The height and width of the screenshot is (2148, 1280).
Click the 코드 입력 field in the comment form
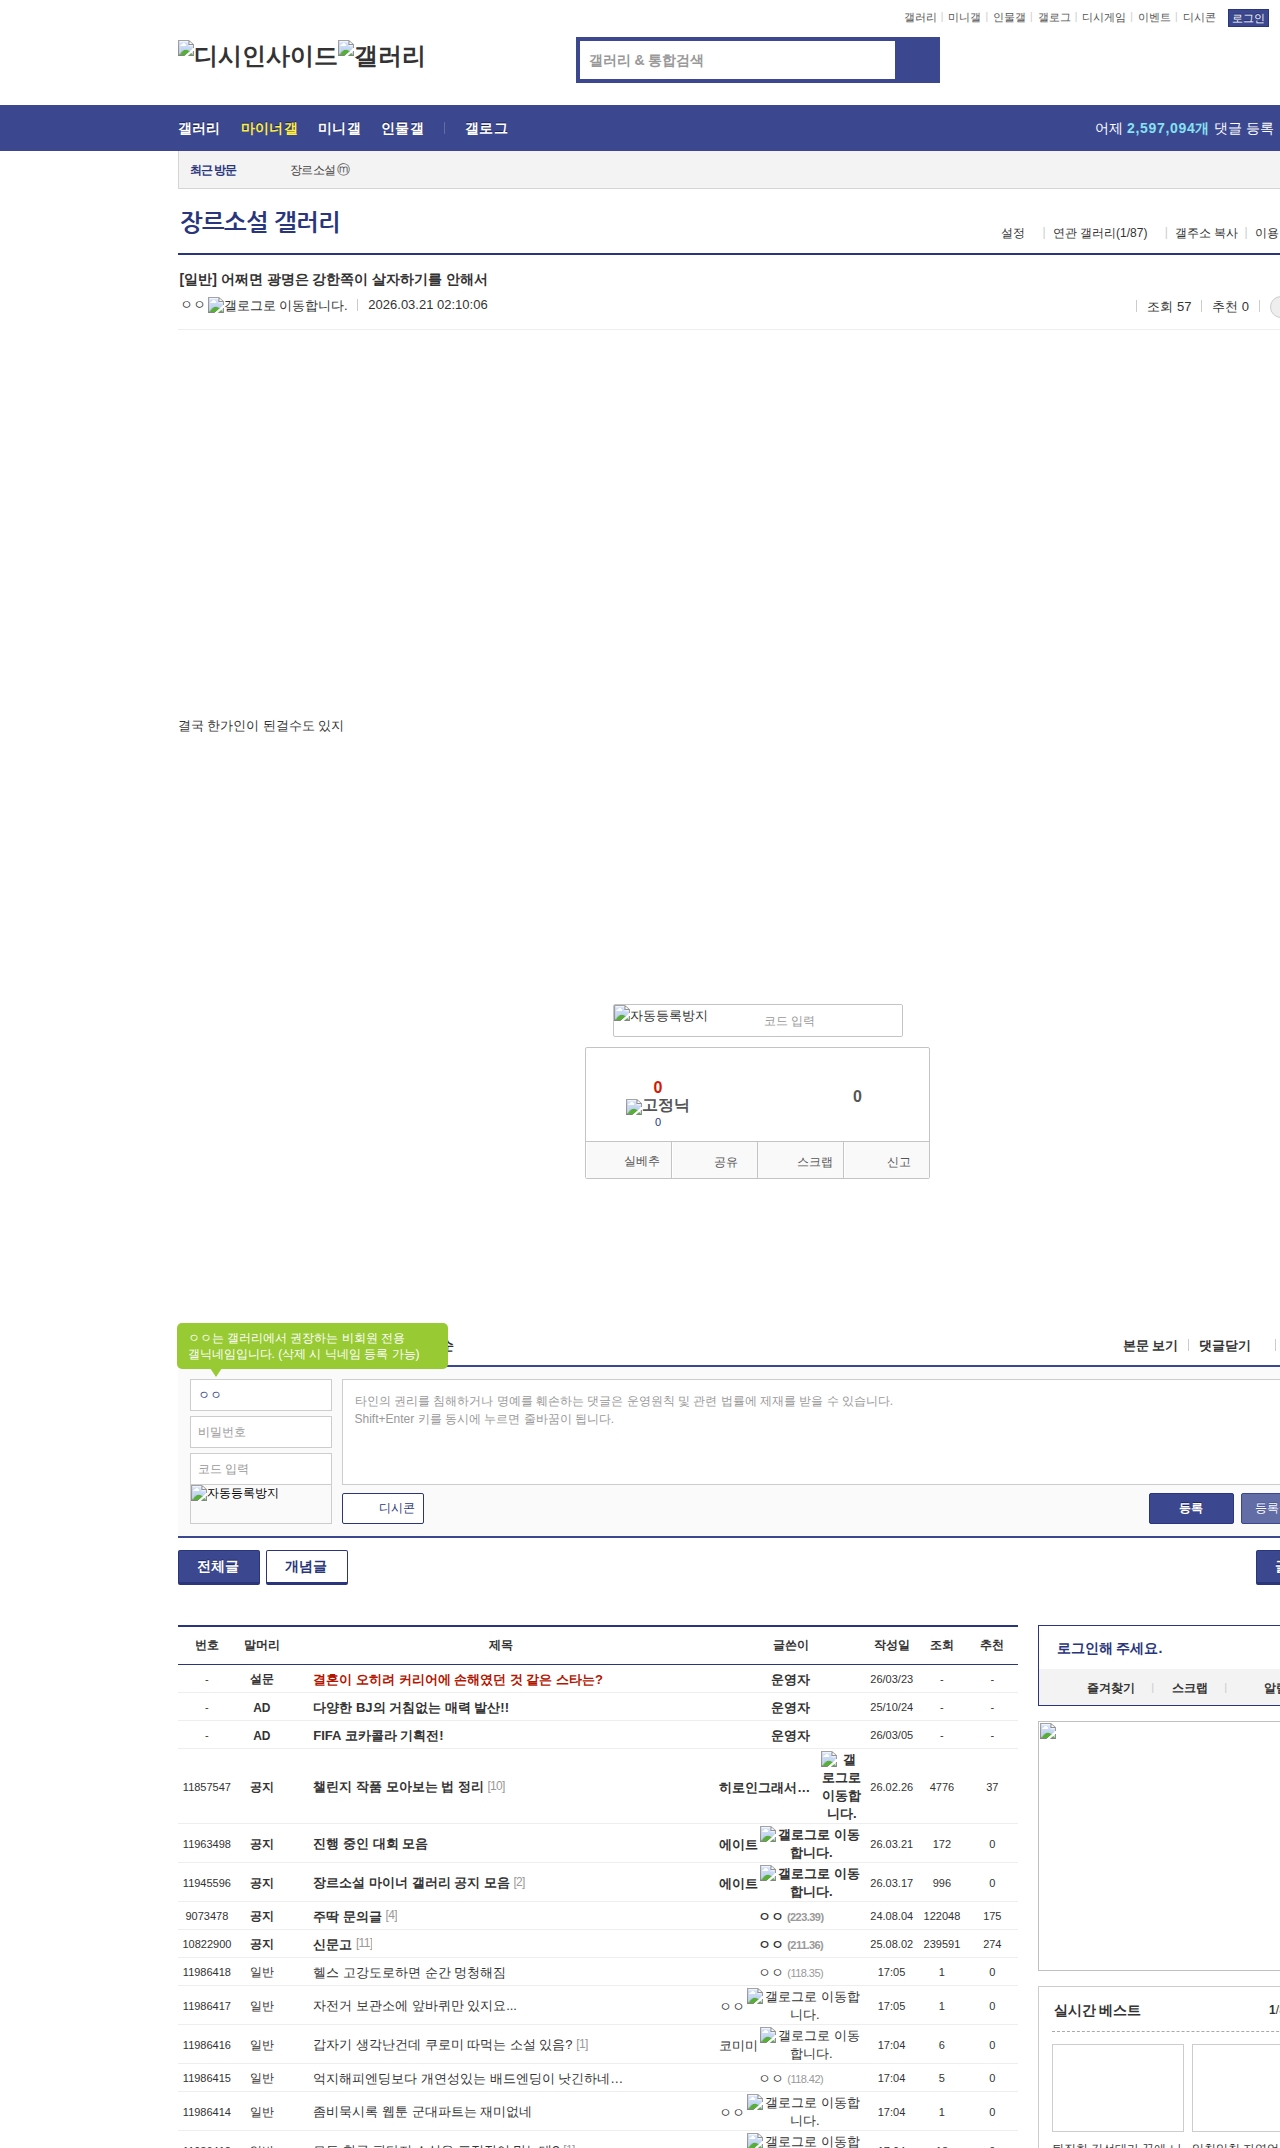tap(261, 1469)
